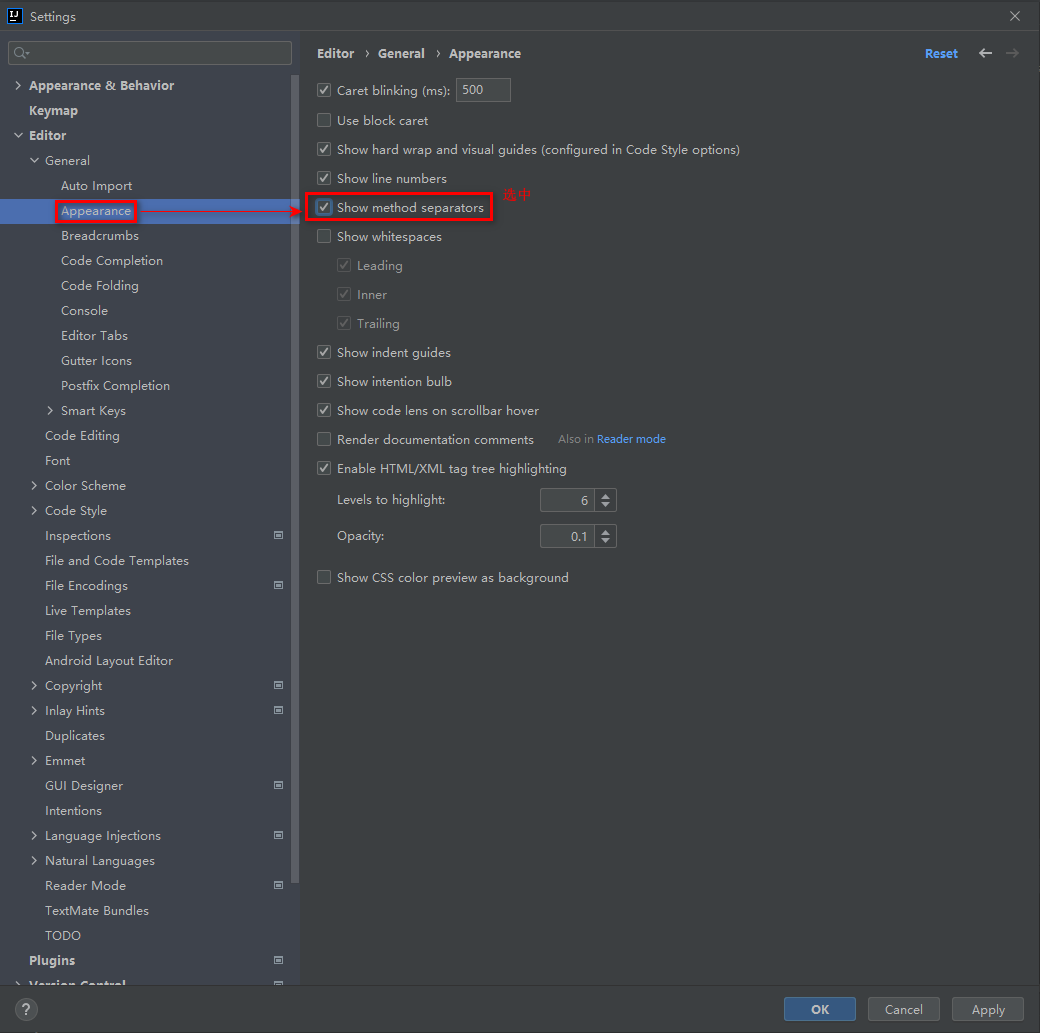Open the help question mark button
1040x1033 pixels.
click(x=26, y=1009)
